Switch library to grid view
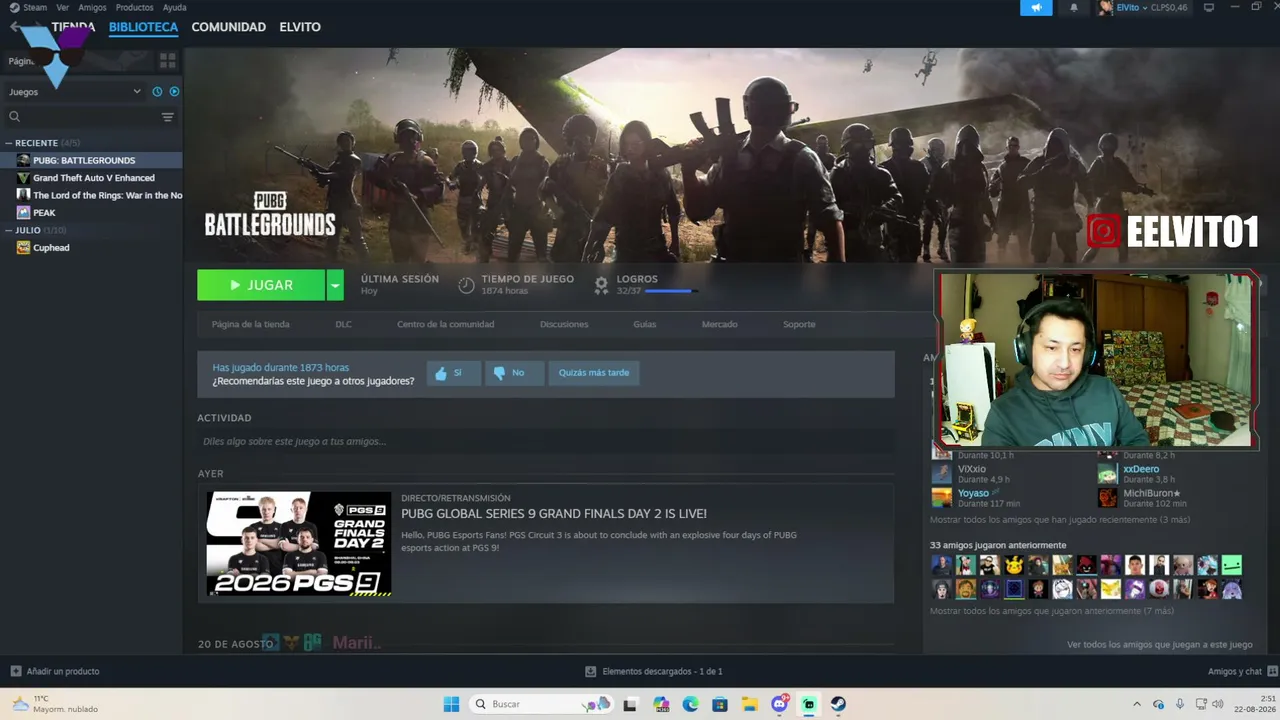This screenshot has width=1280, height=720. [x=167, y=61]
